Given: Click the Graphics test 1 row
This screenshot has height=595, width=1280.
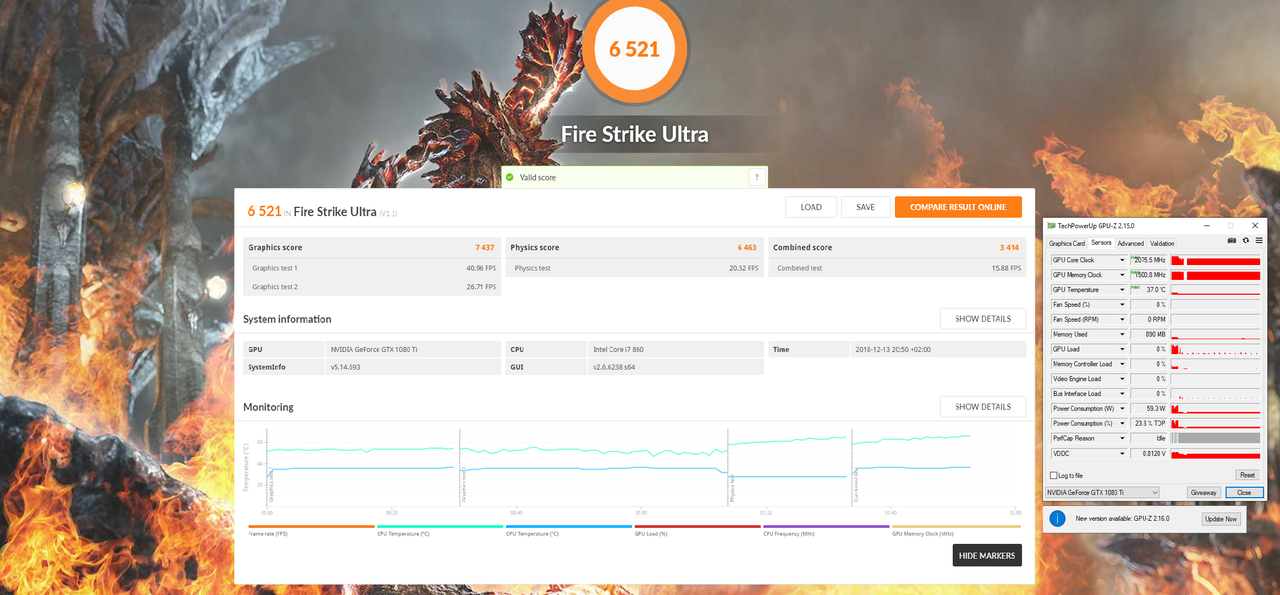Looking at the screenshot, I should click(372, 268).
